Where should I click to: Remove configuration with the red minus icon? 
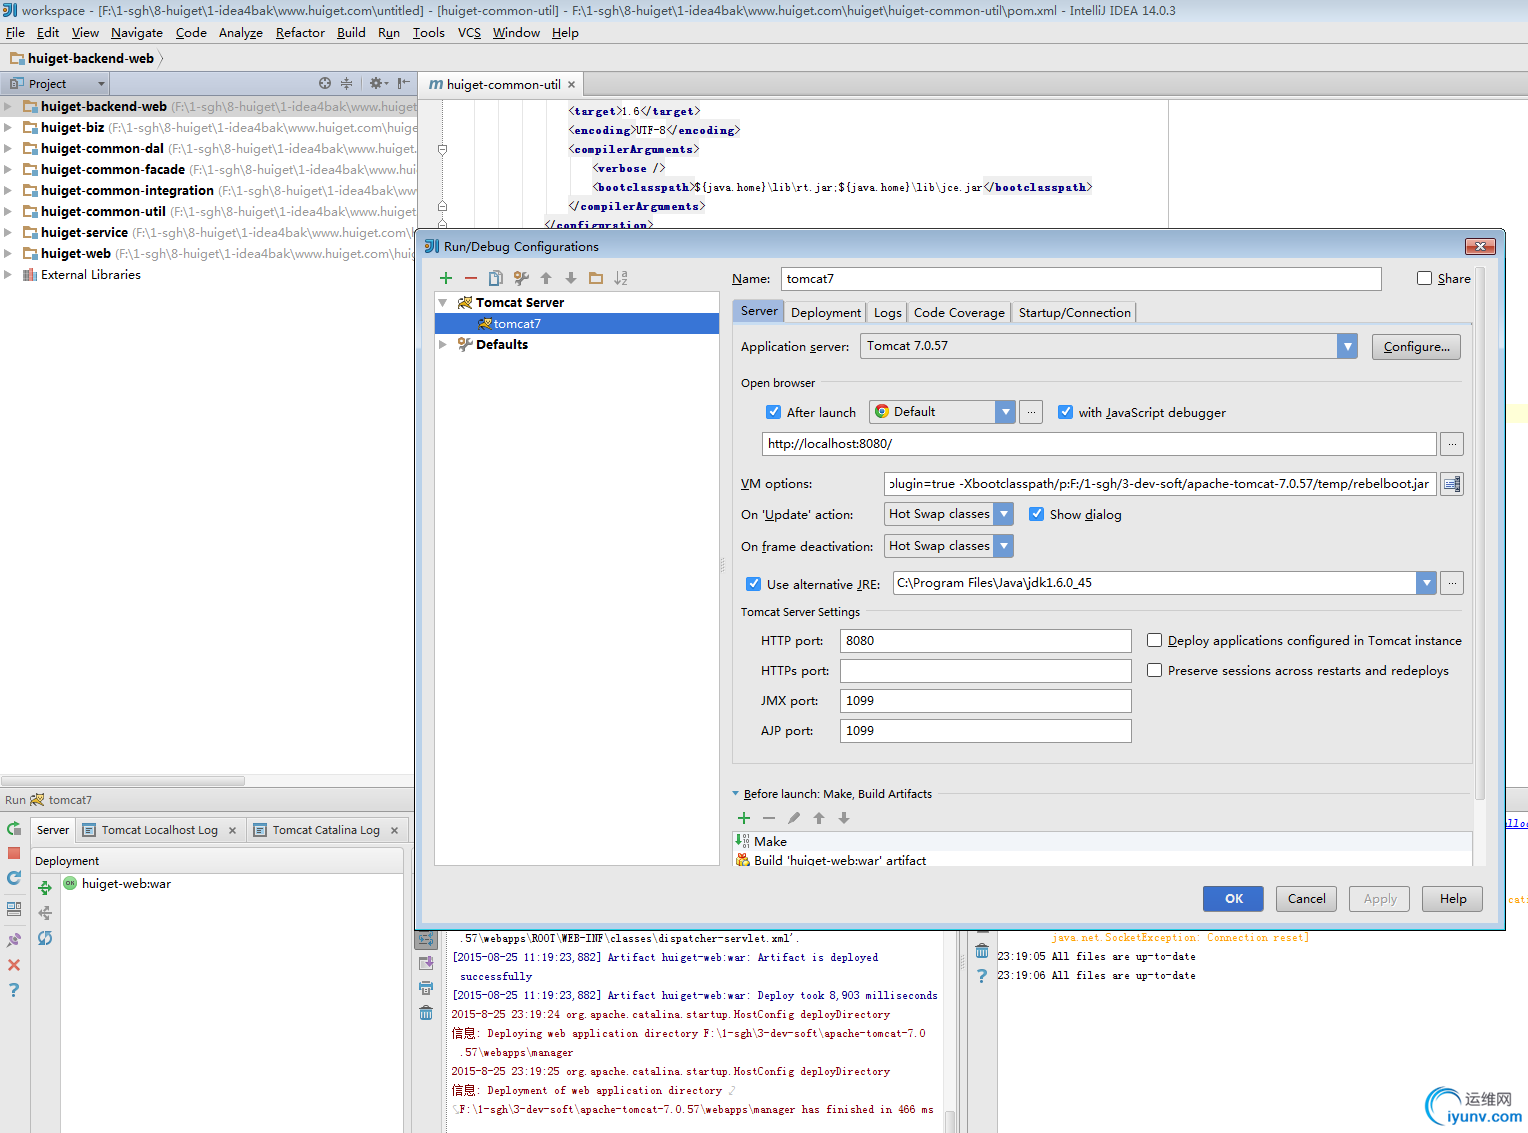click(x=471, y=278)
